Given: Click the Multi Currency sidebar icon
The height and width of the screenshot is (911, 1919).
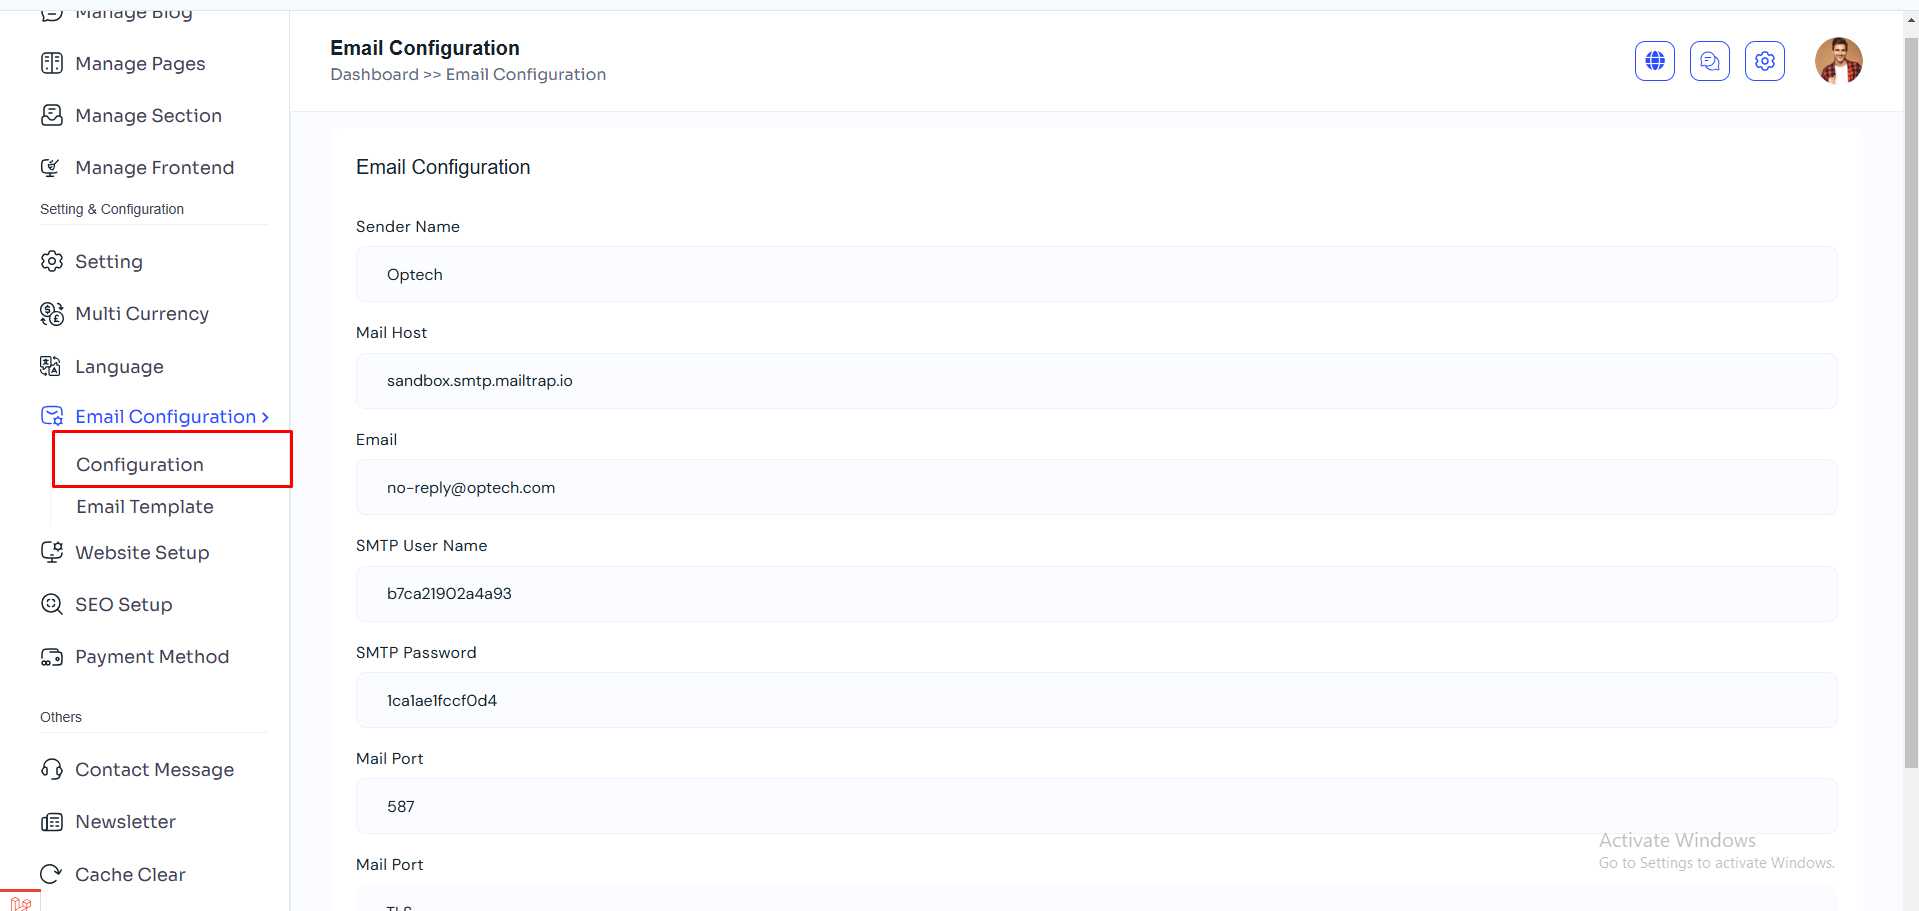Looking at the screenshot, I should [52, 314].
